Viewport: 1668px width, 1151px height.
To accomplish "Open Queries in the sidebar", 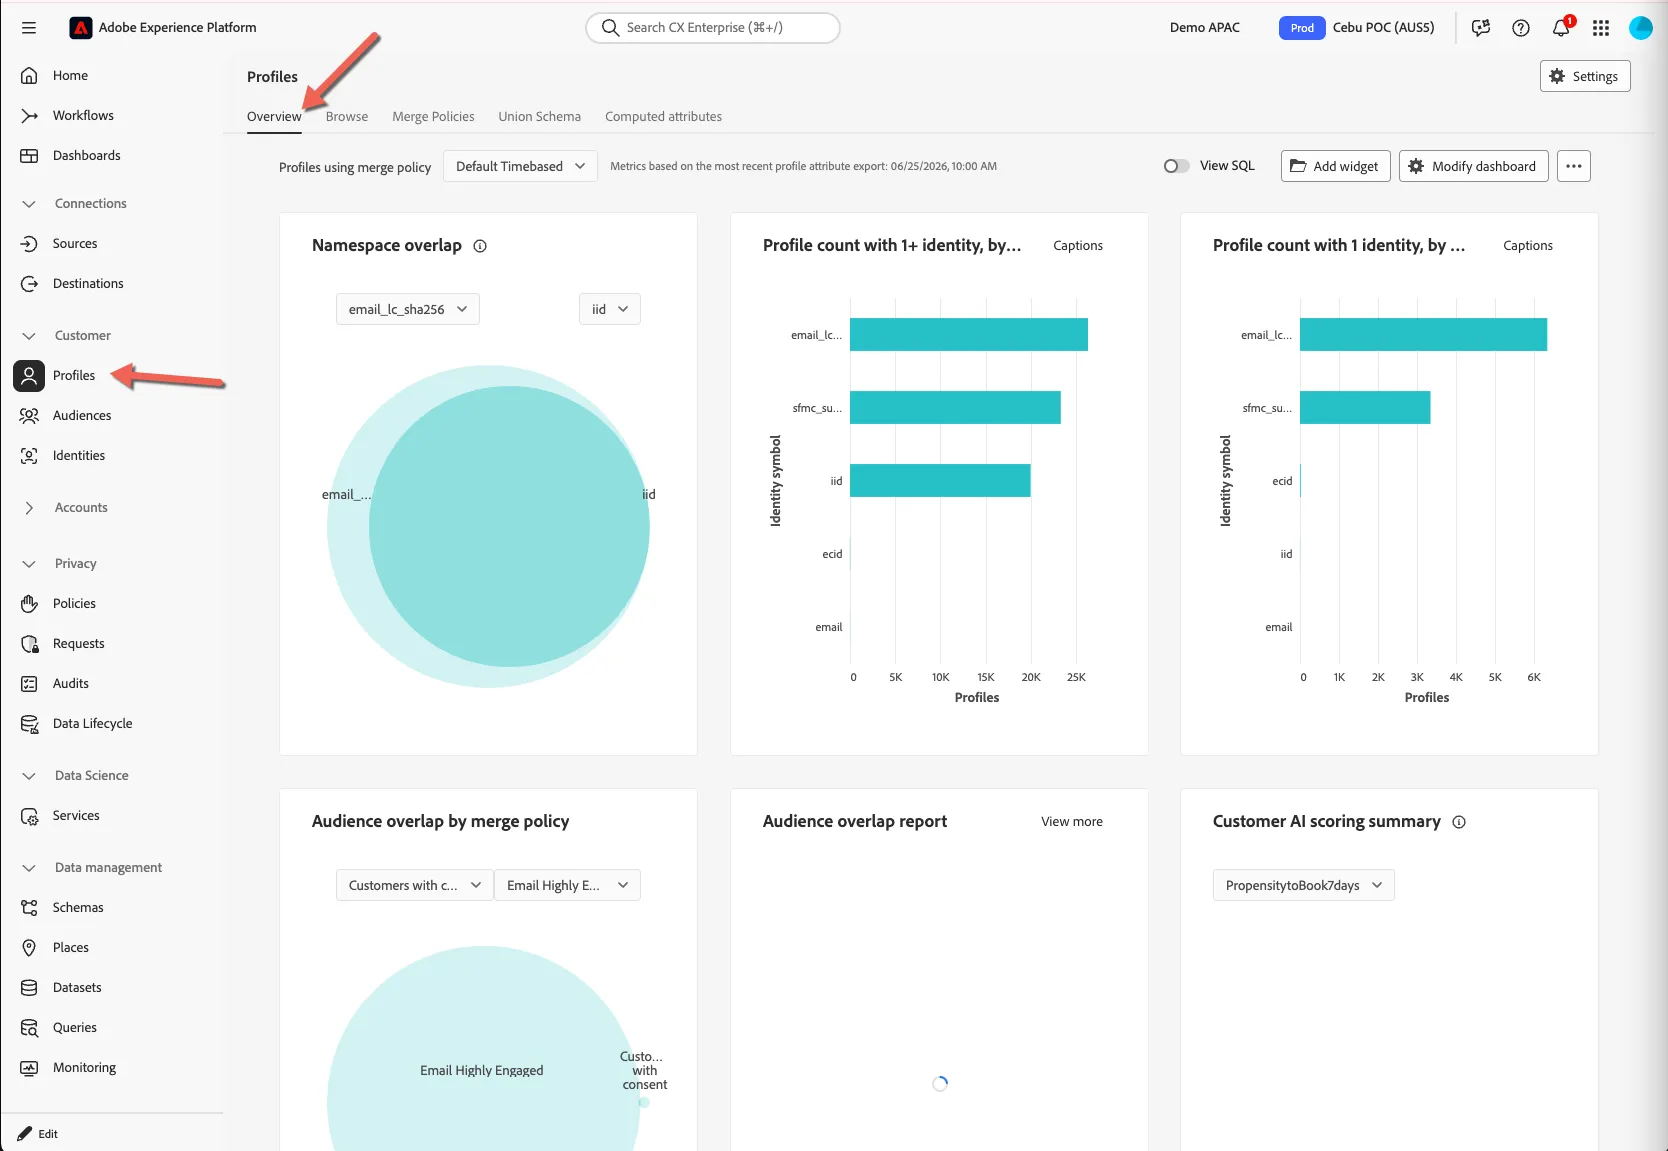I will tap(75, 1028).
